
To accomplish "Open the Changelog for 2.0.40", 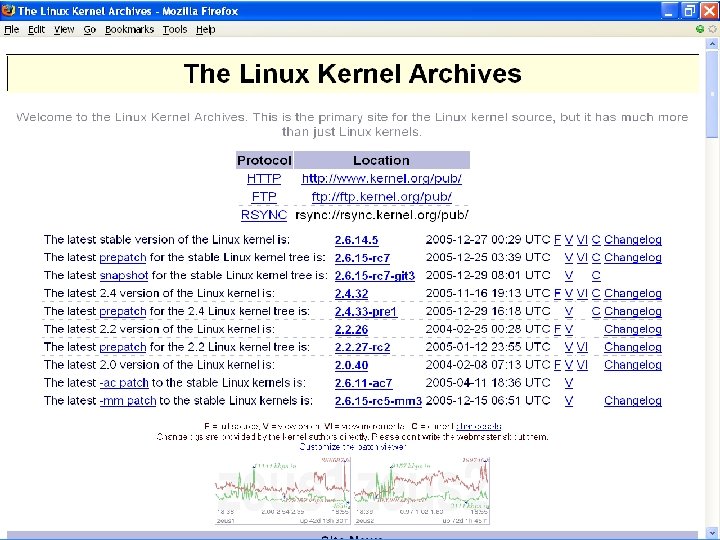I will point(633,365).
